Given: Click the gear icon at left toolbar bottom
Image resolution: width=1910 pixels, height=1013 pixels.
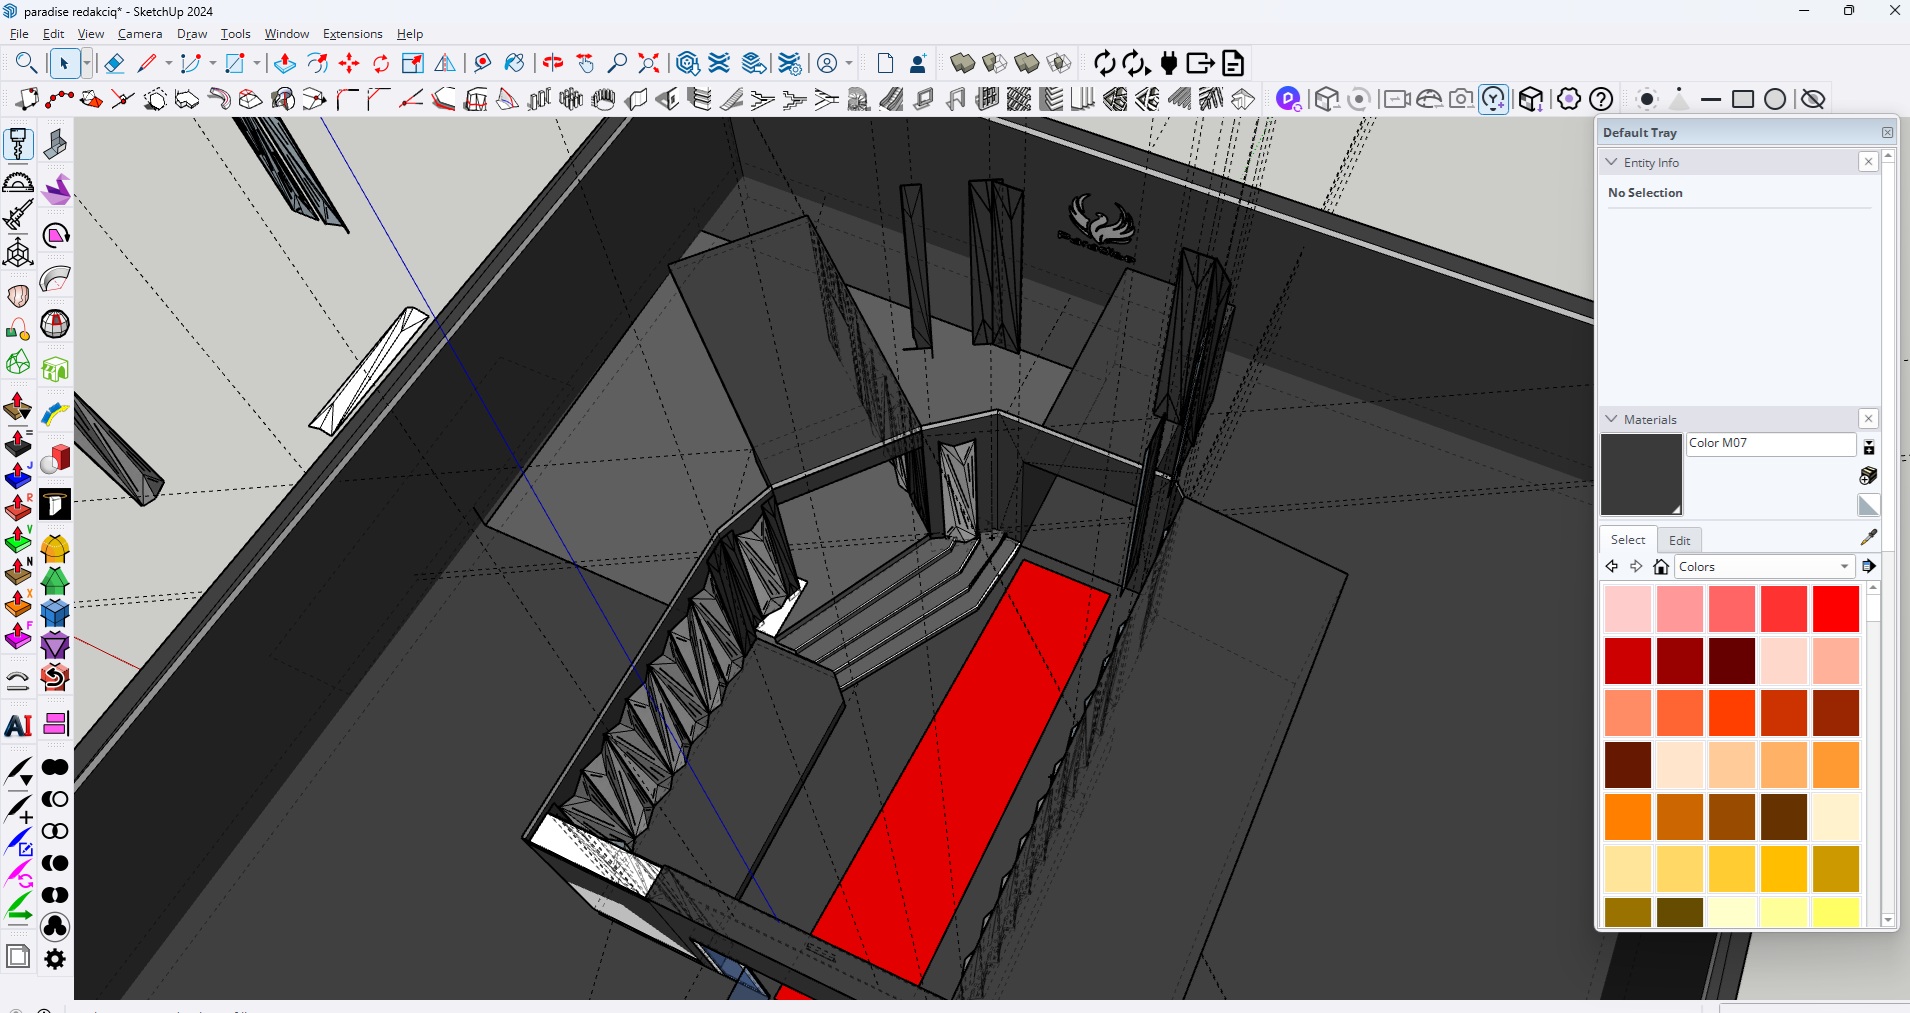Looking at the screenshot, I should coord(55,958).
